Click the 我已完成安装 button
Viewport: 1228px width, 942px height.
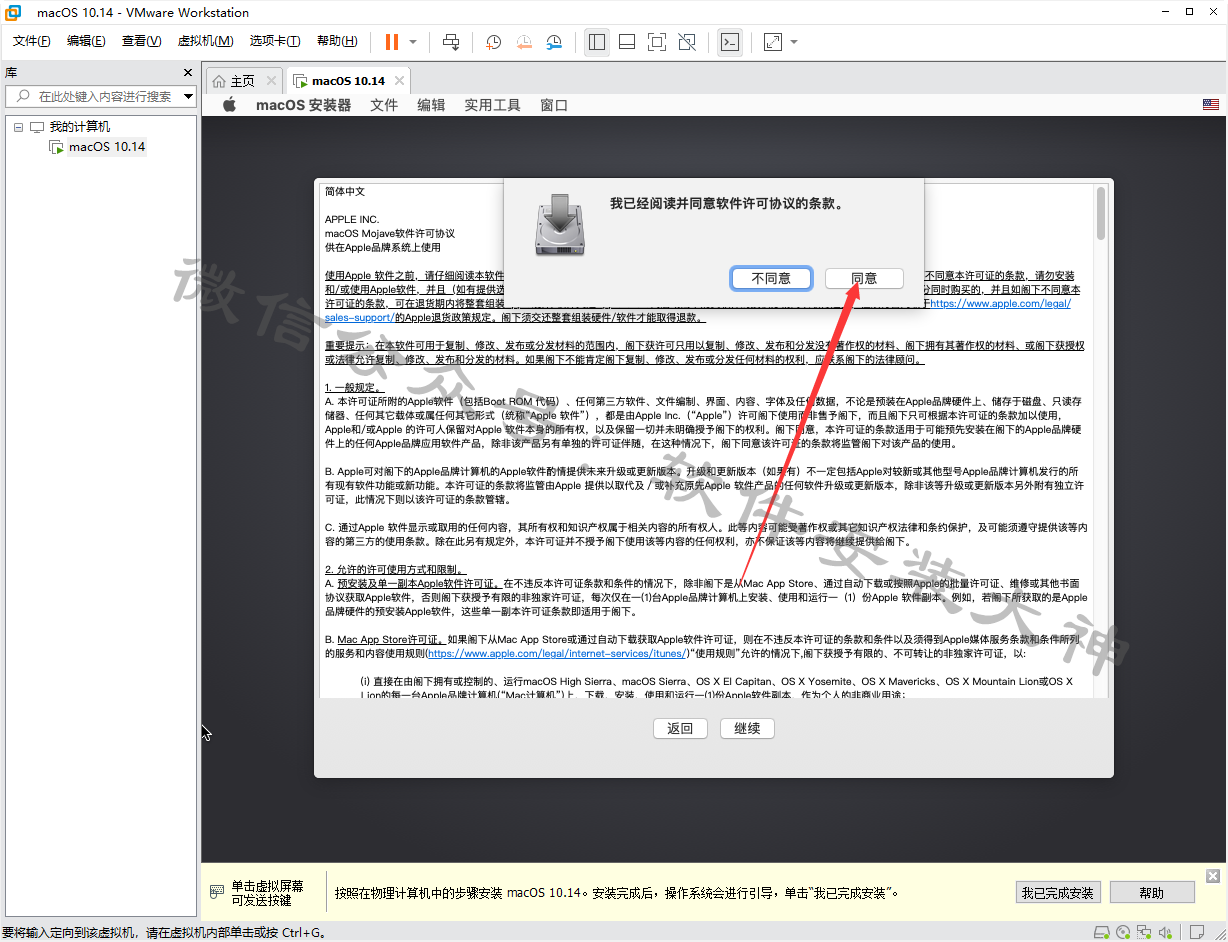(x=1058, y=892)
